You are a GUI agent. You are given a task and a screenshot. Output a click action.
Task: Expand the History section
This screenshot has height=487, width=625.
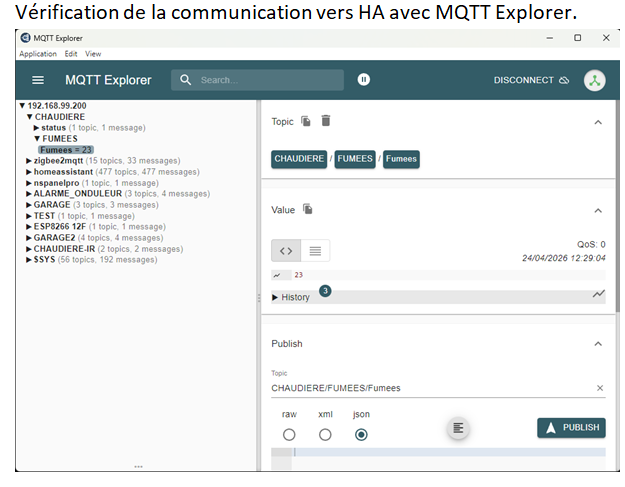[x=275, y=297]
